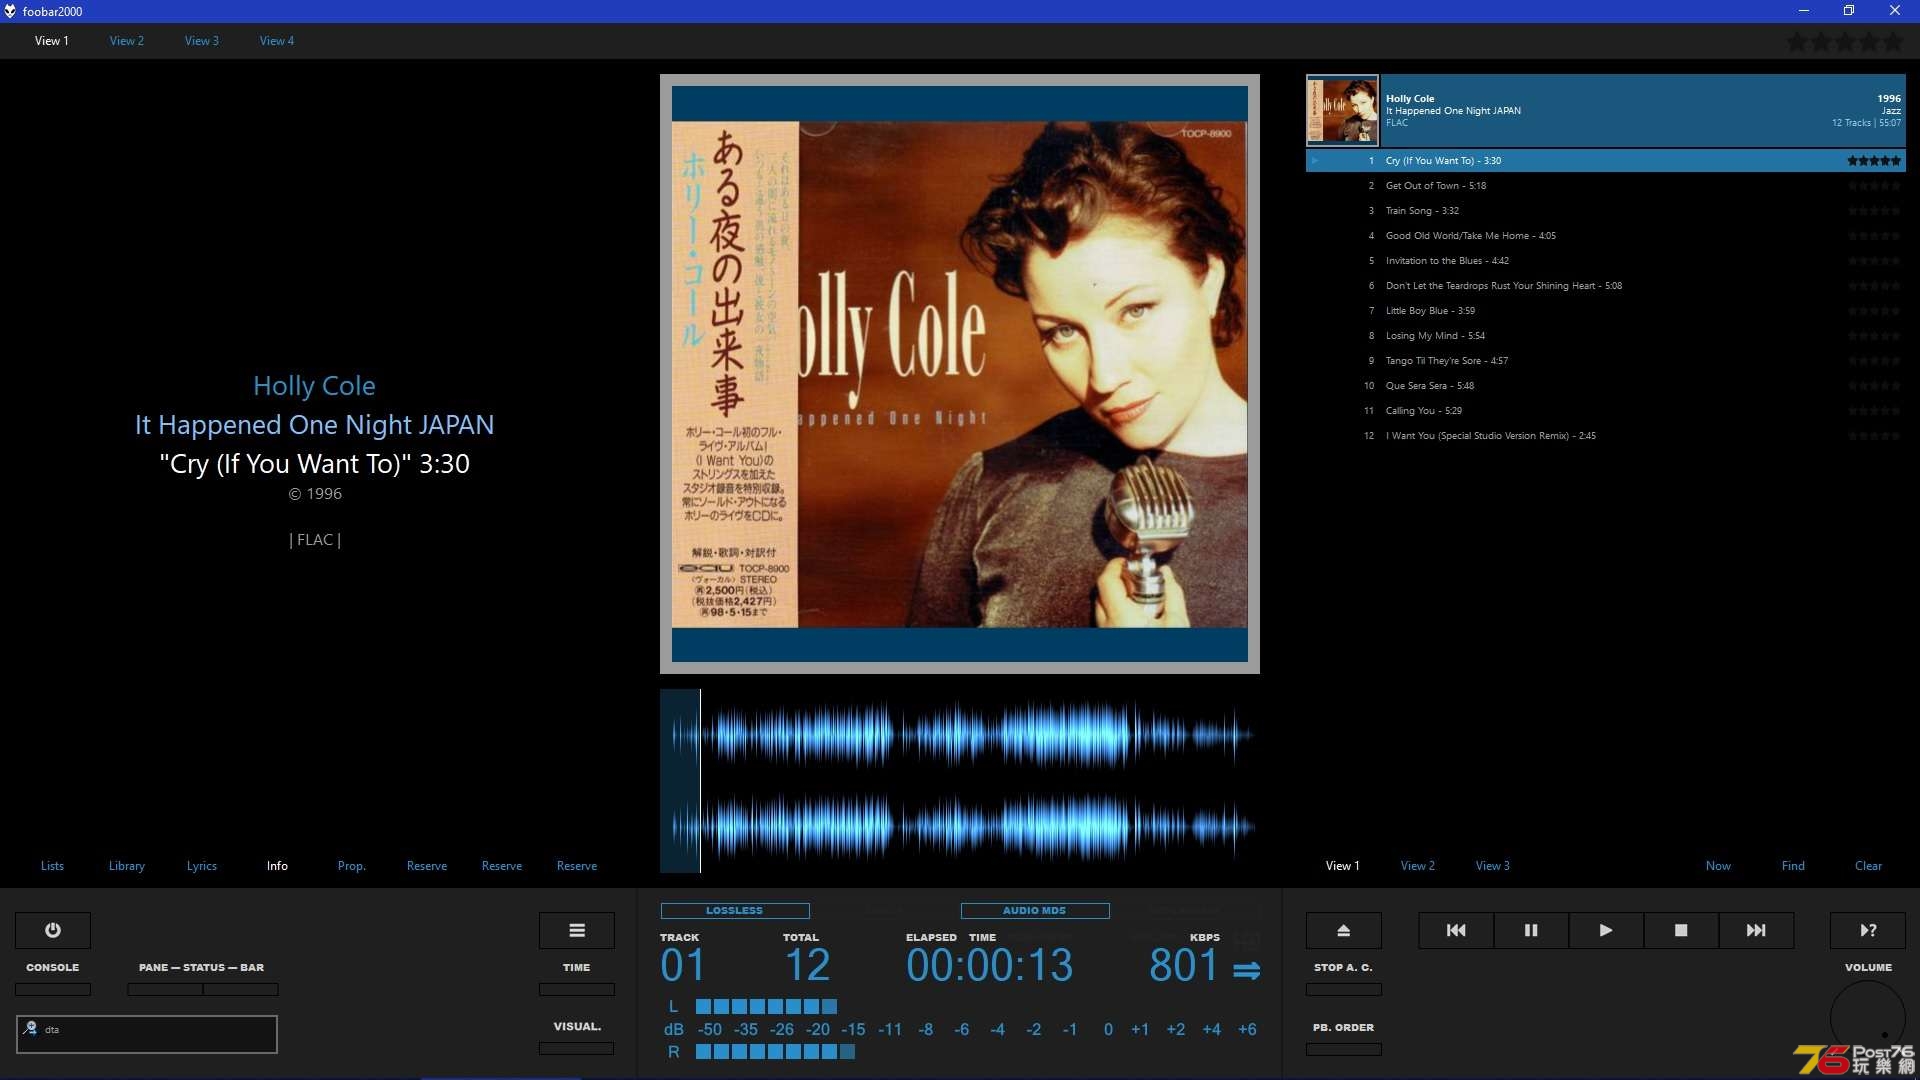
Task: Select track Little Boy Blue
Action: click(x=1606, y=311)
